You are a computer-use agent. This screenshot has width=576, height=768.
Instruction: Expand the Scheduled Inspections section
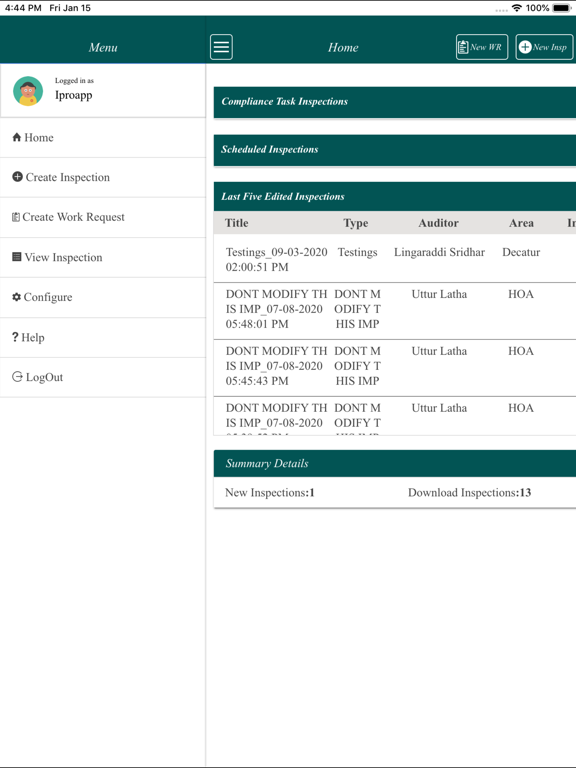coord(395,150)
